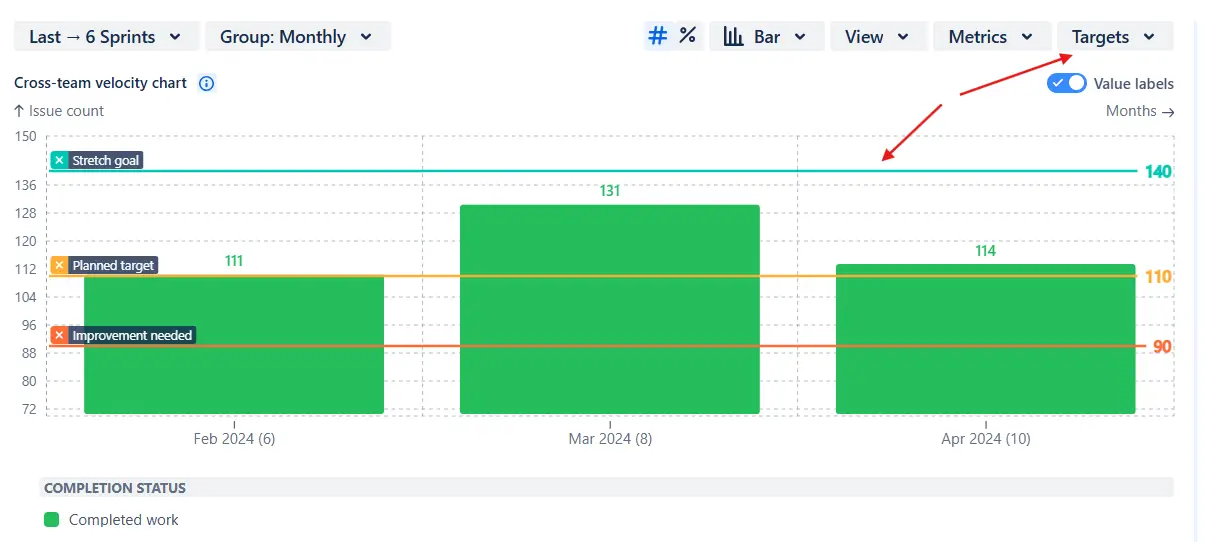Open the Bar chart type dropdown
This screenshot has height=542, width=1206.
[x=767, y=37]
